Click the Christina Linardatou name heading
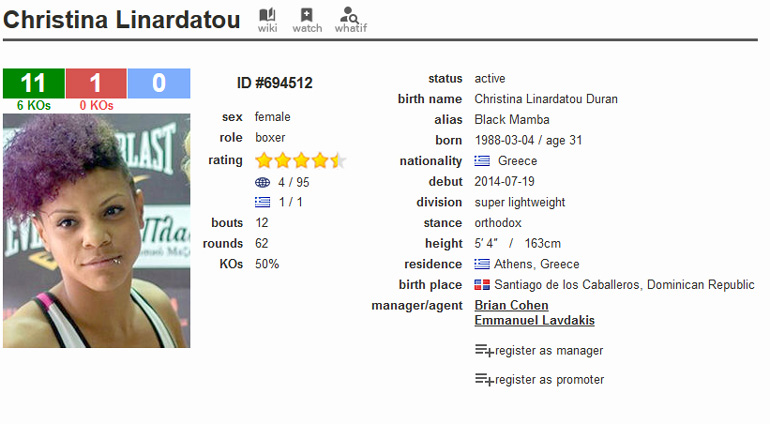Screen dimensions: 770x424 123,19
